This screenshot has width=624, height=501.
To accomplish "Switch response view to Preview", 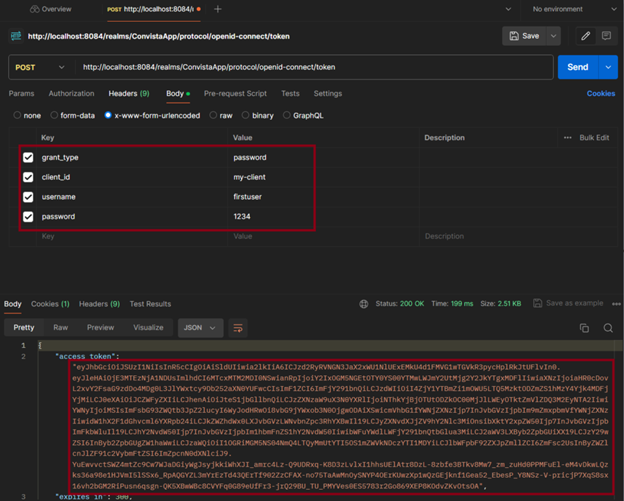I will (100, 328).
